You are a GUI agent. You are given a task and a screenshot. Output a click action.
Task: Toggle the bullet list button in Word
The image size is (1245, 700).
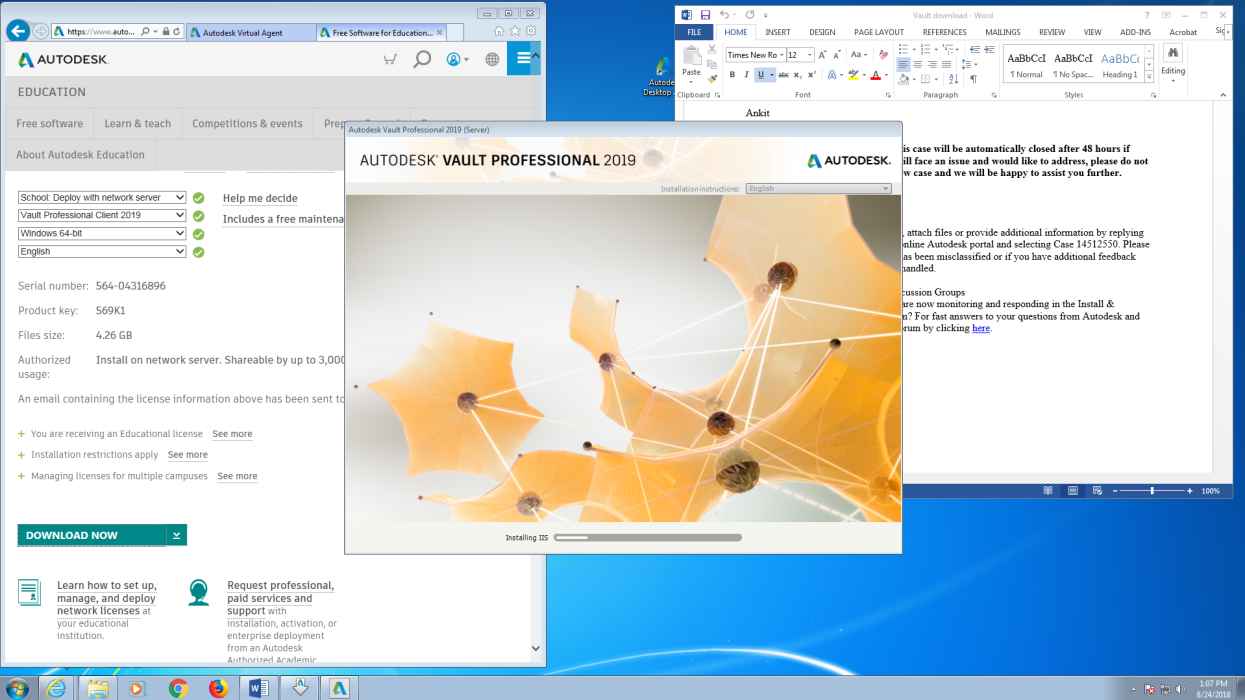[x=902, y=50]
